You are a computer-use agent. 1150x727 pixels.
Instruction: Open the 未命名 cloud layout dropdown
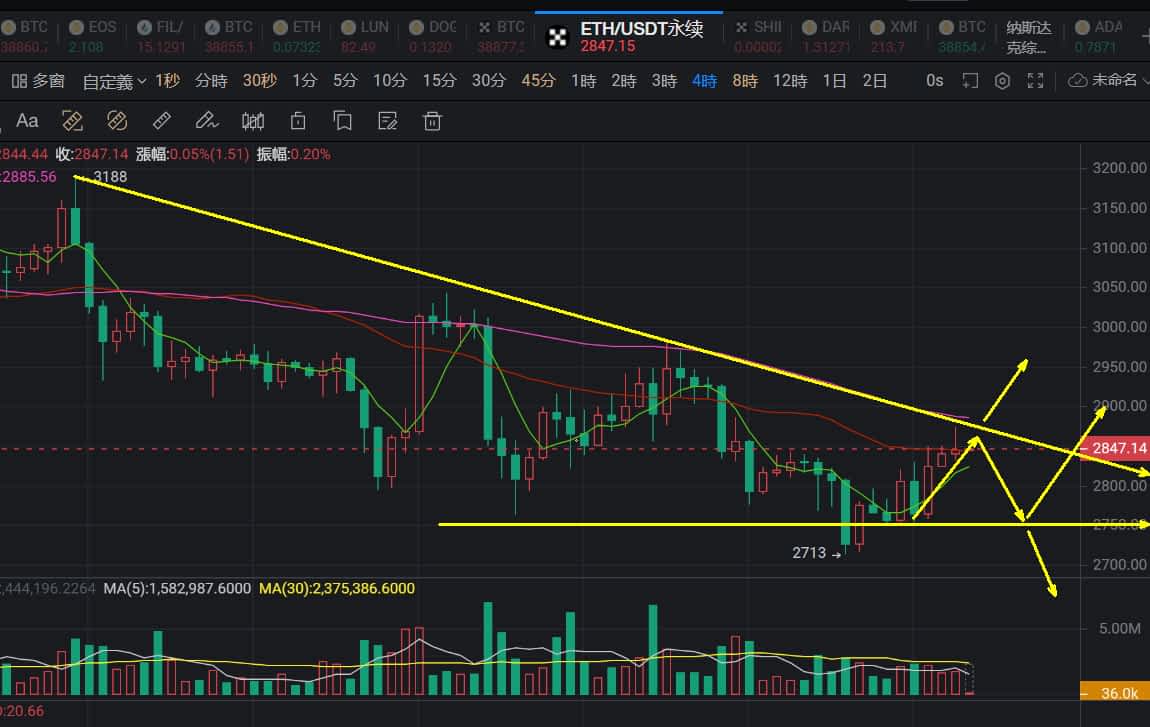coord(1107,81)
